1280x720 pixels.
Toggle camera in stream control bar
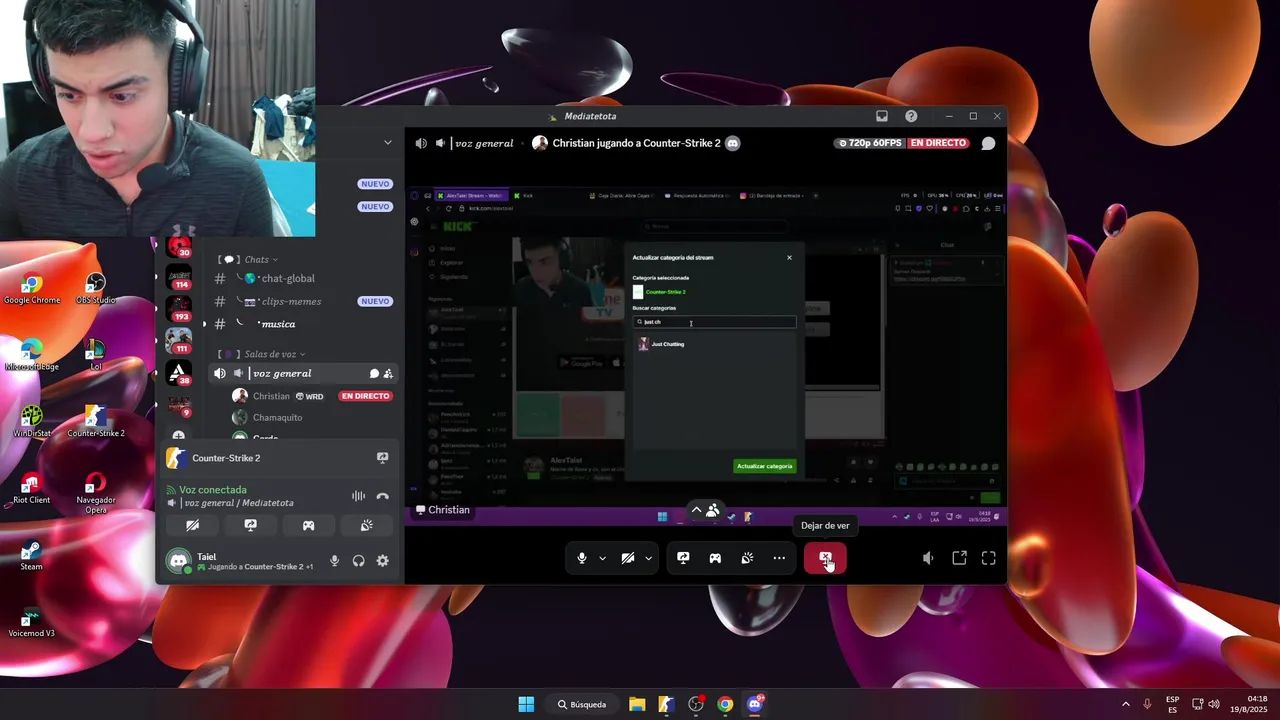(628, 558)
